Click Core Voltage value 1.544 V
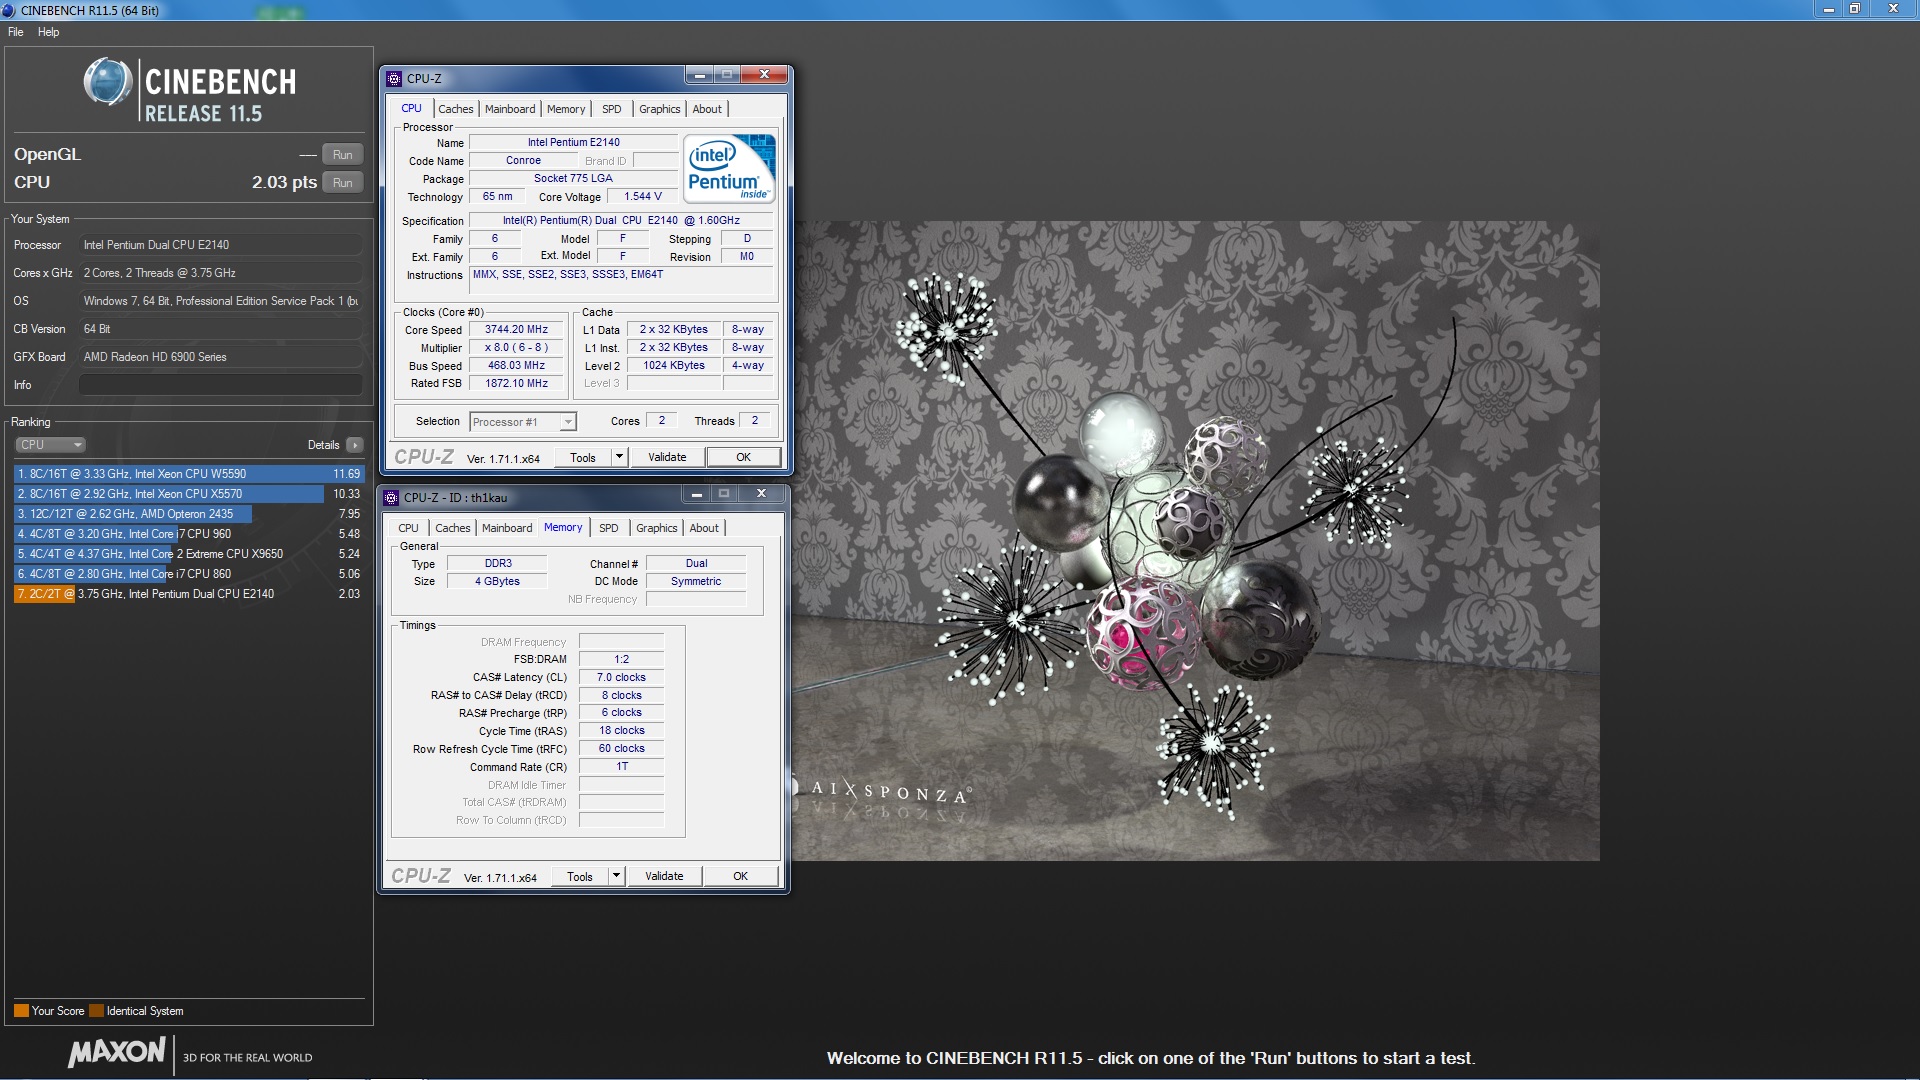Viewport: 1920px width, 1080px height. (x=643, y=197)
